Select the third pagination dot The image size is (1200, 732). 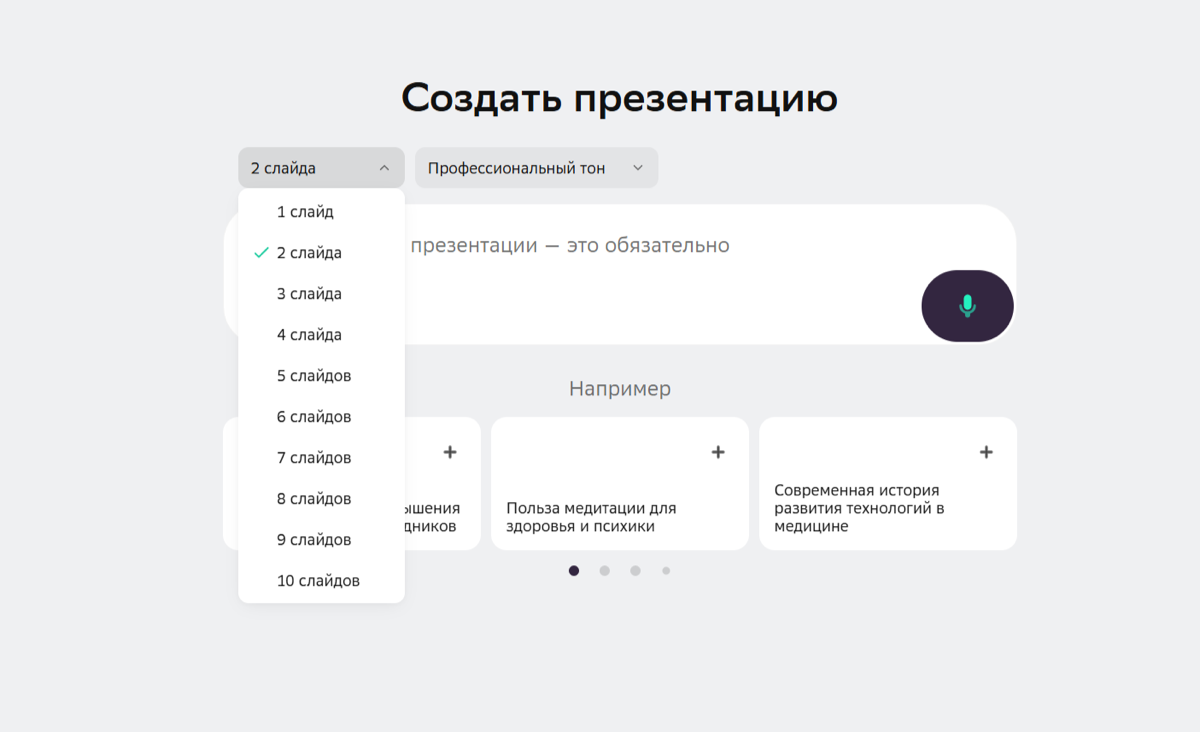(x=635, y=570)
